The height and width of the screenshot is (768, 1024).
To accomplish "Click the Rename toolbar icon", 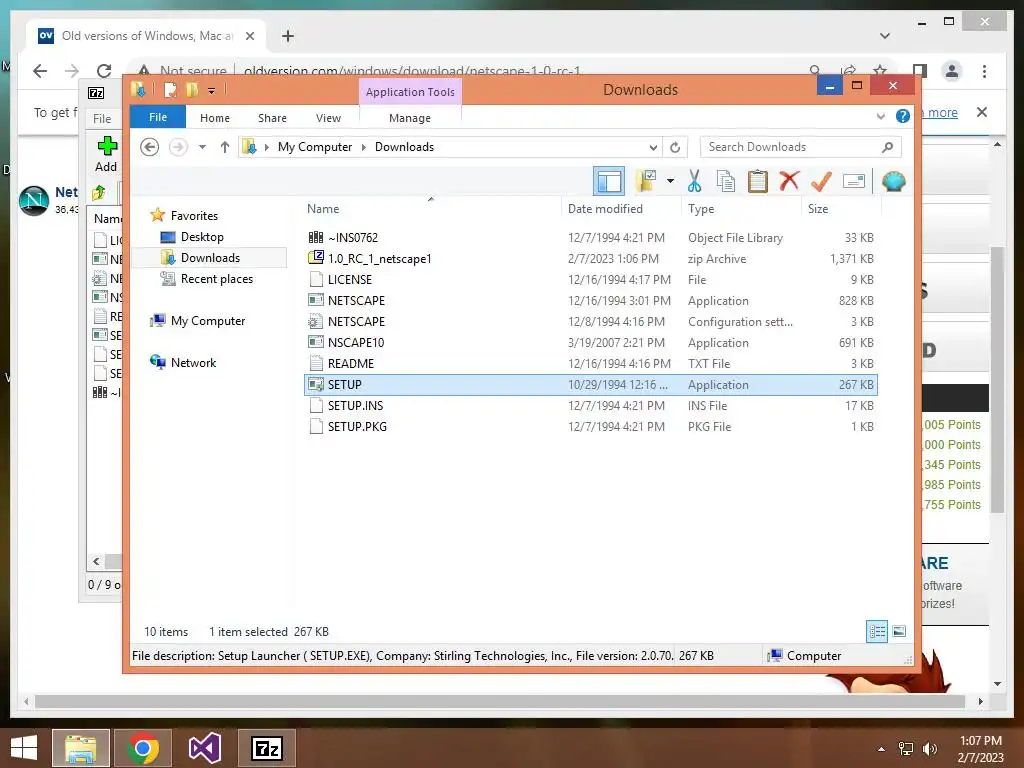I will 854,181.
